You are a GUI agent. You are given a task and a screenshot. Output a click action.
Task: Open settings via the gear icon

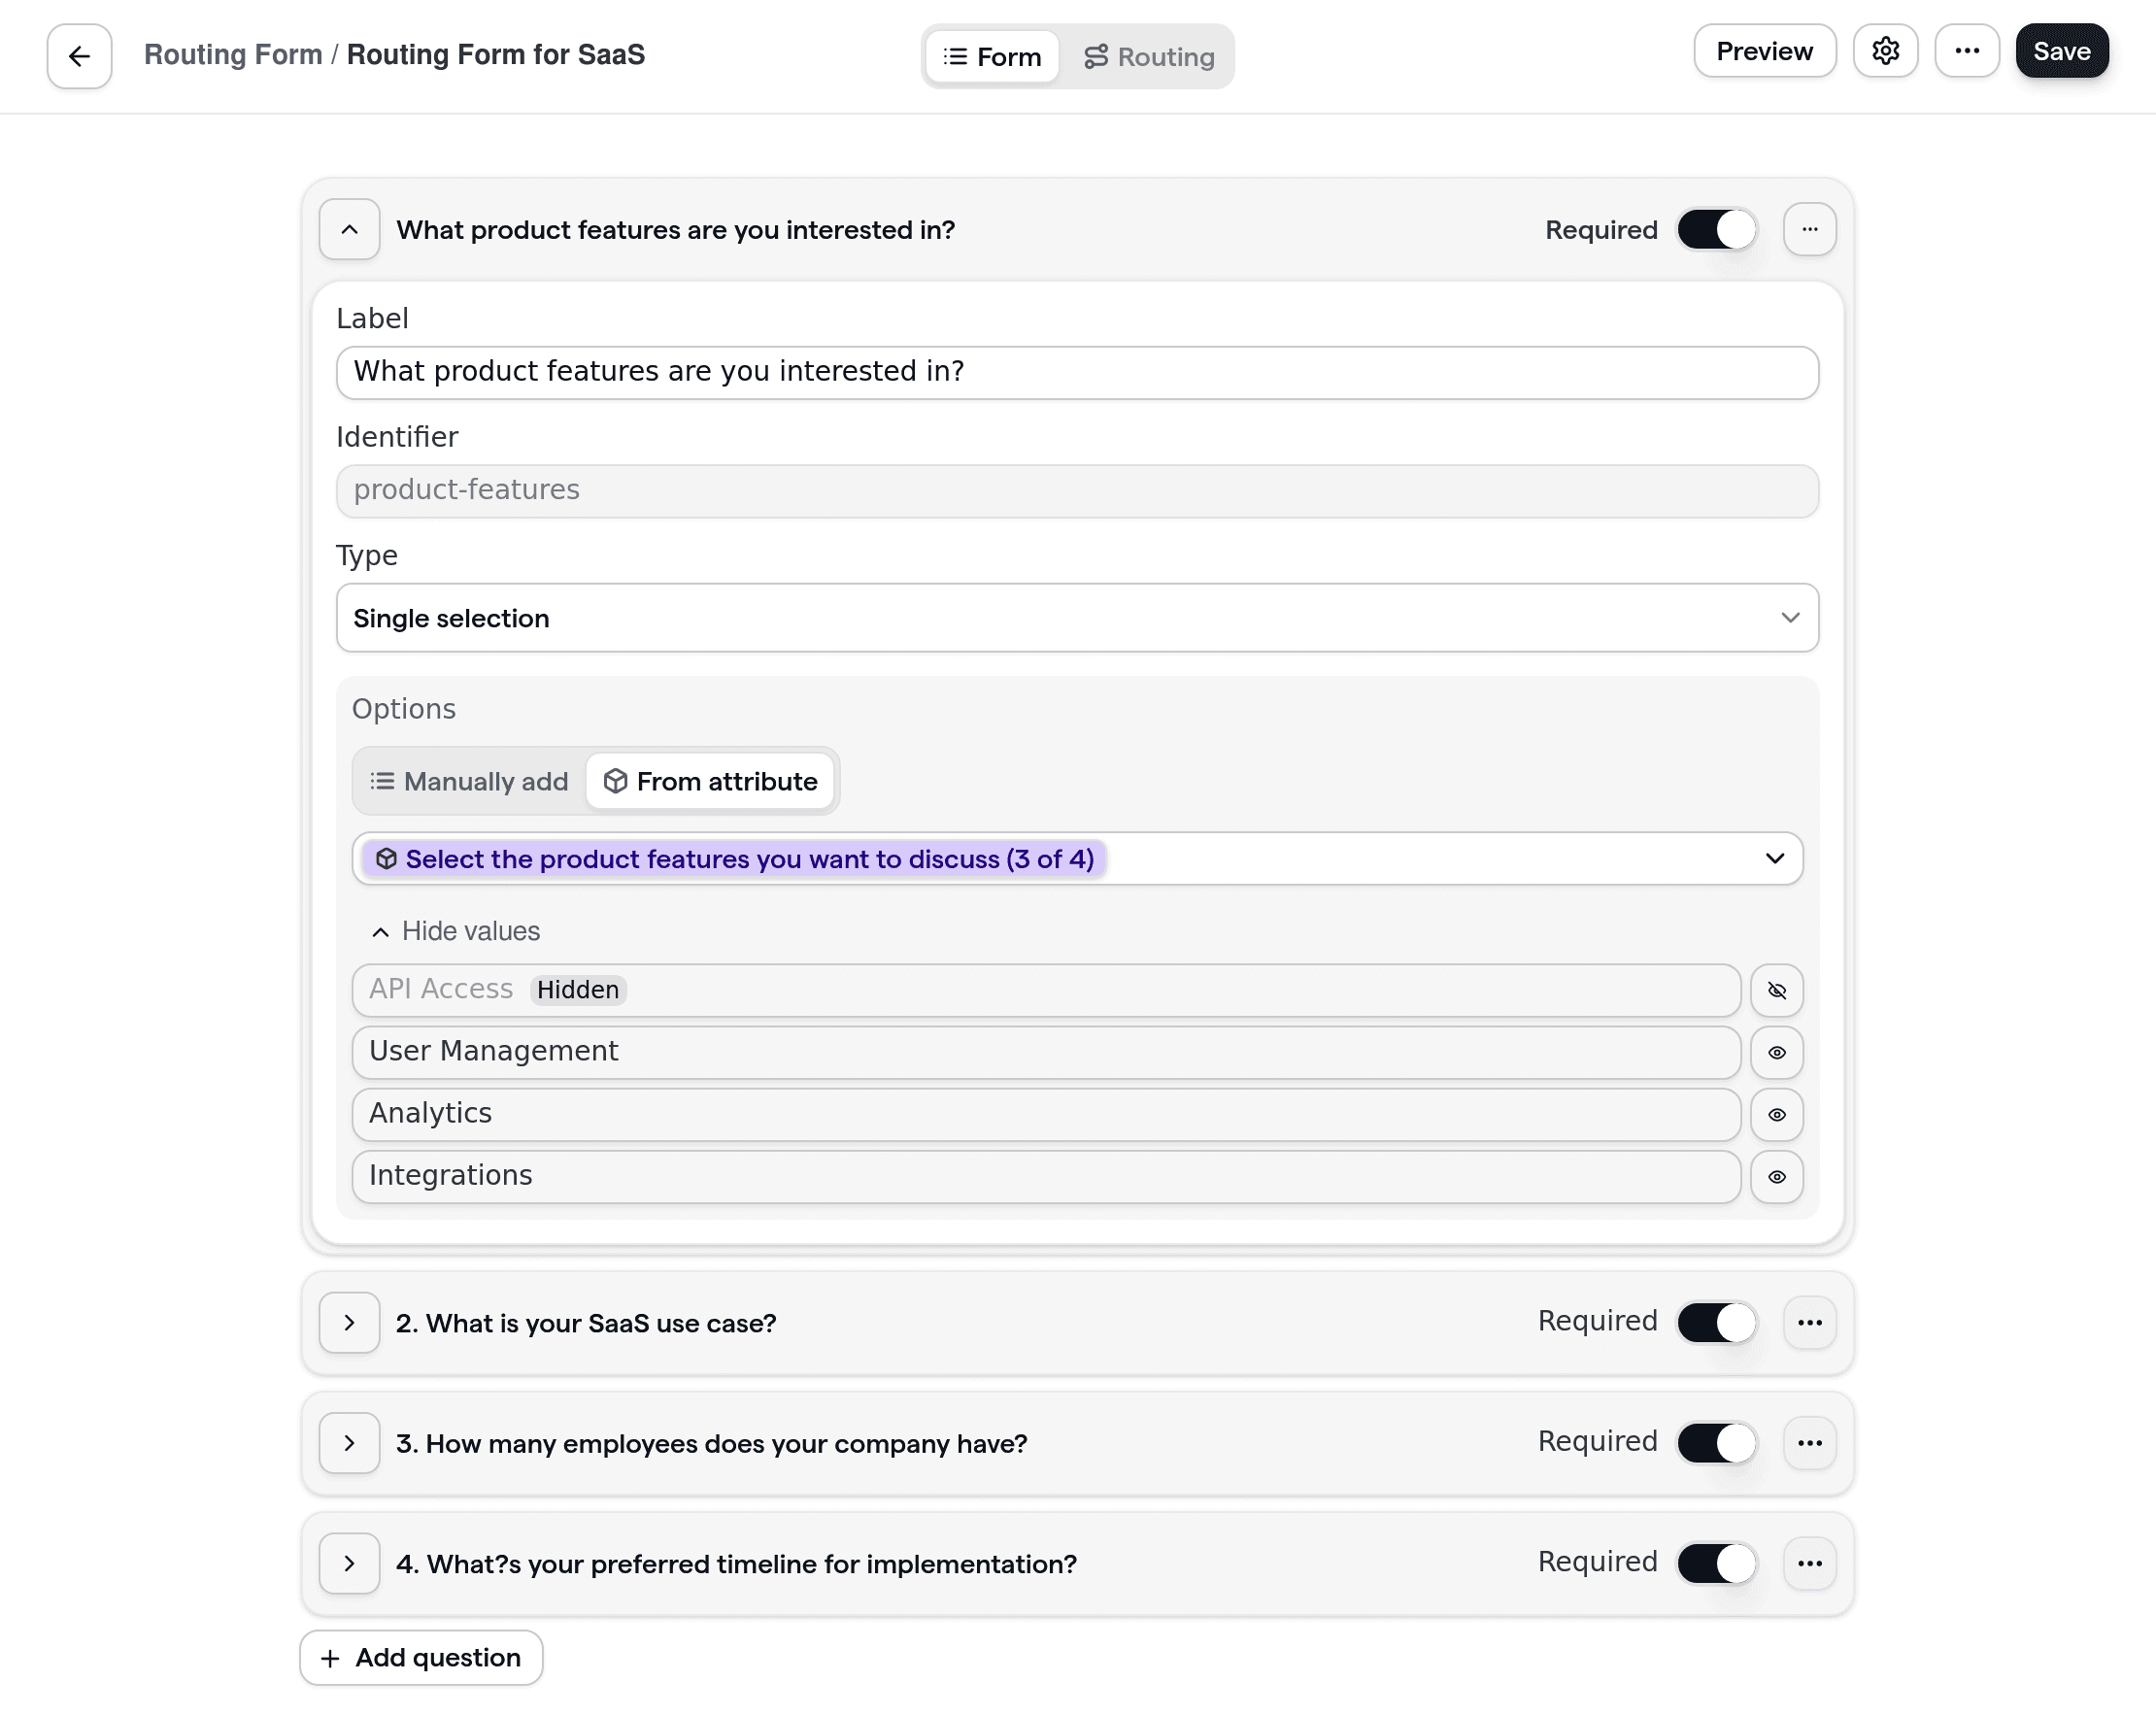[1886, 50]
